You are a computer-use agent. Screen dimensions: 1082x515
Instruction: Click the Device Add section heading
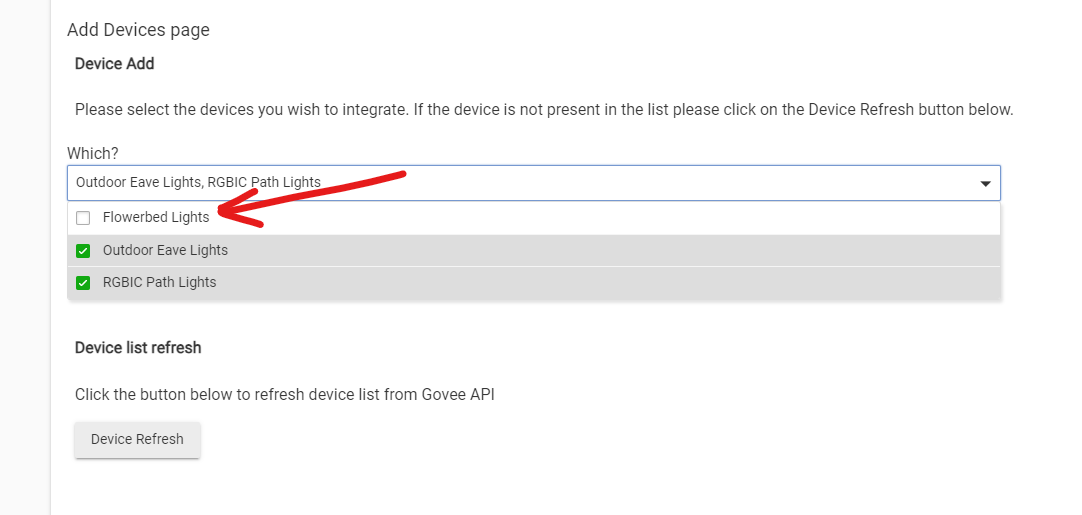tap(114, 64)
